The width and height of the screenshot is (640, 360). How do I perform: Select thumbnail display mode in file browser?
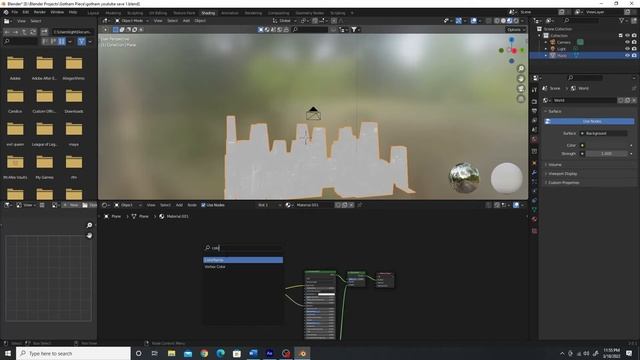tap(62, 41)
